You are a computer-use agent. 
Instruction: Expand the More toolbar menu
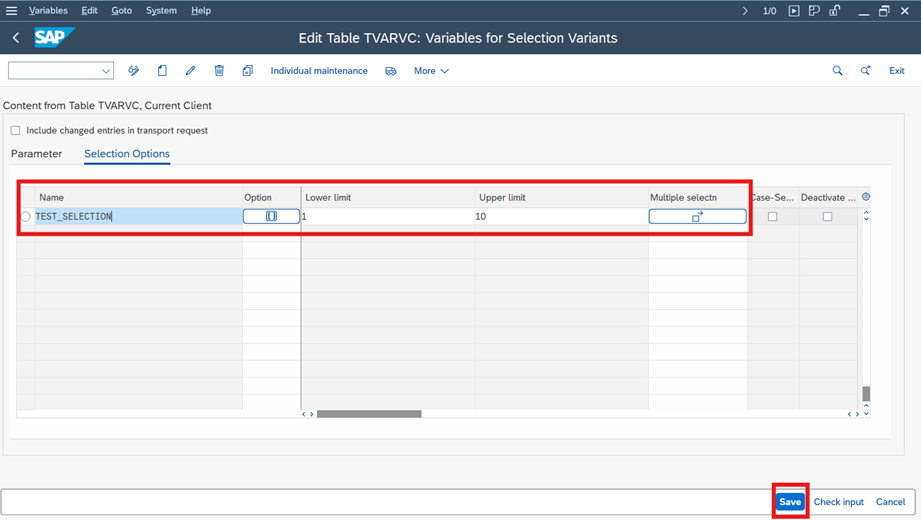pos(431,71)
